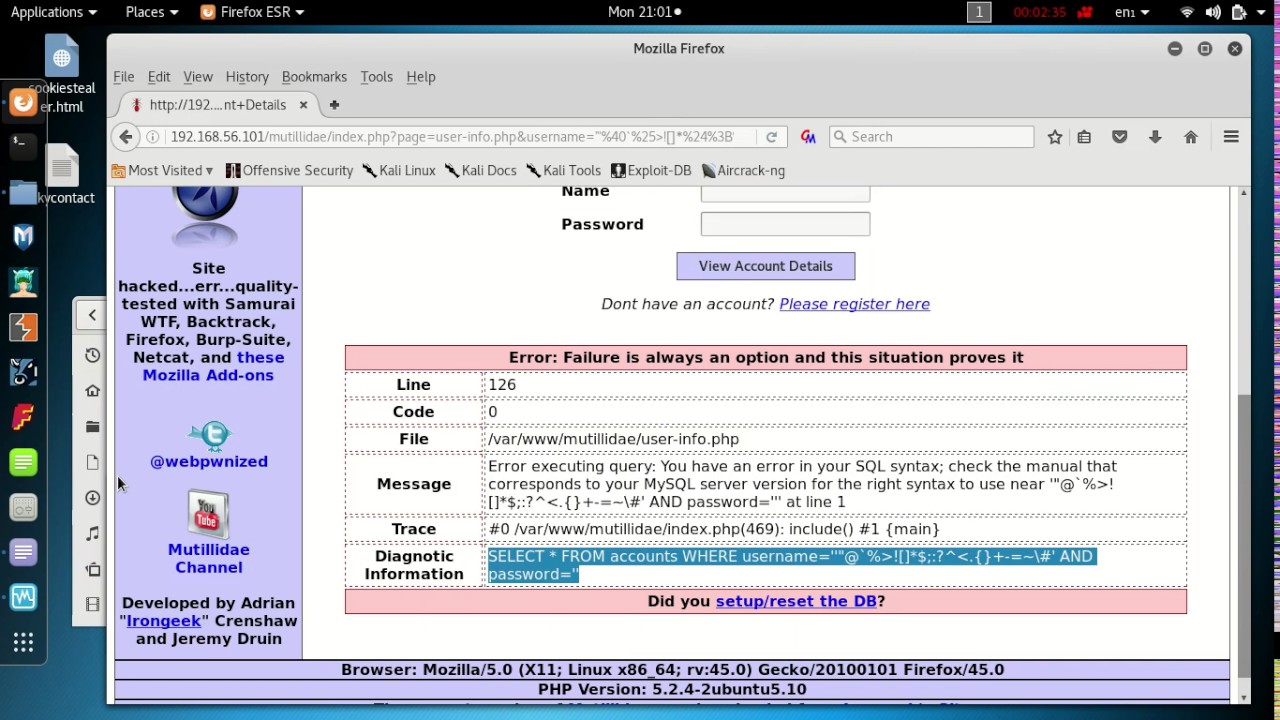The image size is (1280, 720).
Task: Show your bookmarks list icon
Action: tap(1084, 137)
